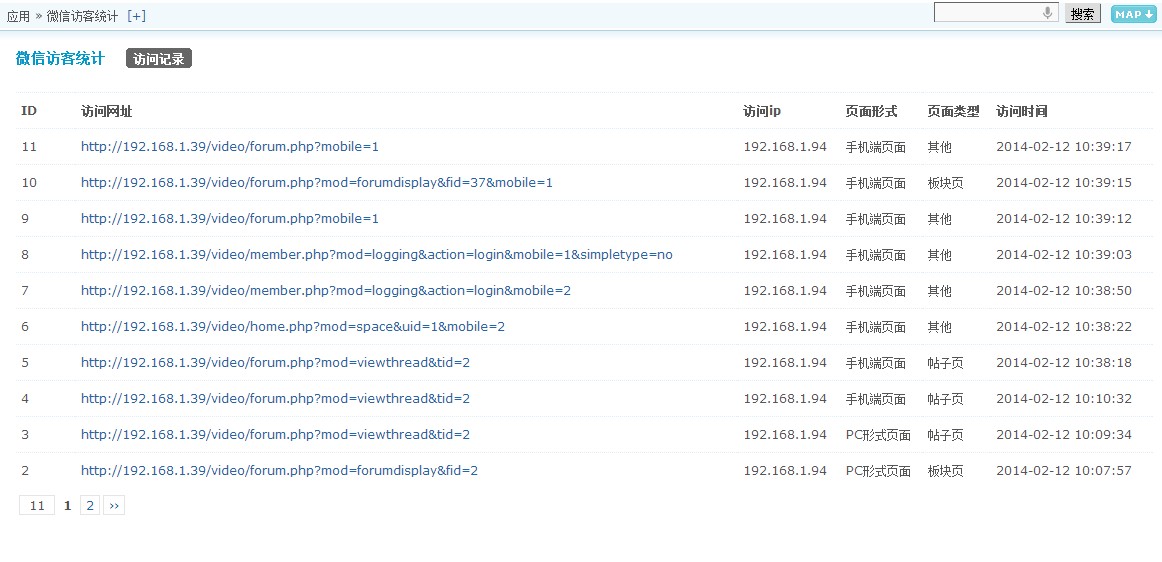Select timestamp 2014-02-12 10:07:57
1162x562 pixels.
pyautogui.click(x=1064, y=470)
